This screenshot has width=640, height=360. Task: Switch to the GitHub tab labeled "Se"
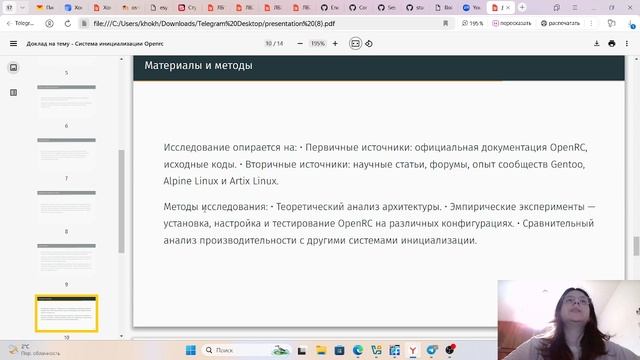(x=386, y=7)
